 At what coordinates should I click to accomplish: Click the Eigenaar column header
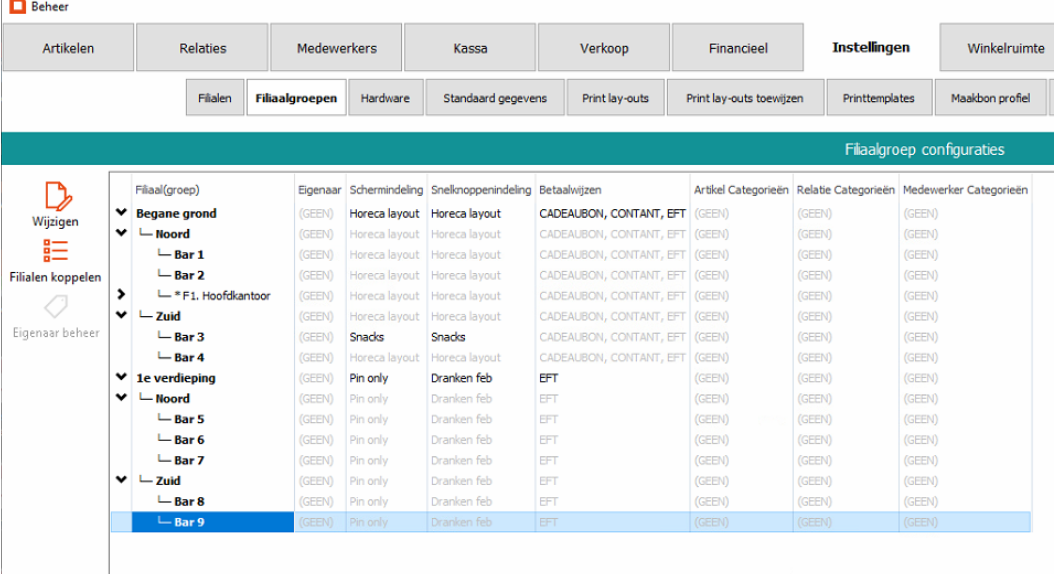pyautogui.click(x=320, y=190)
